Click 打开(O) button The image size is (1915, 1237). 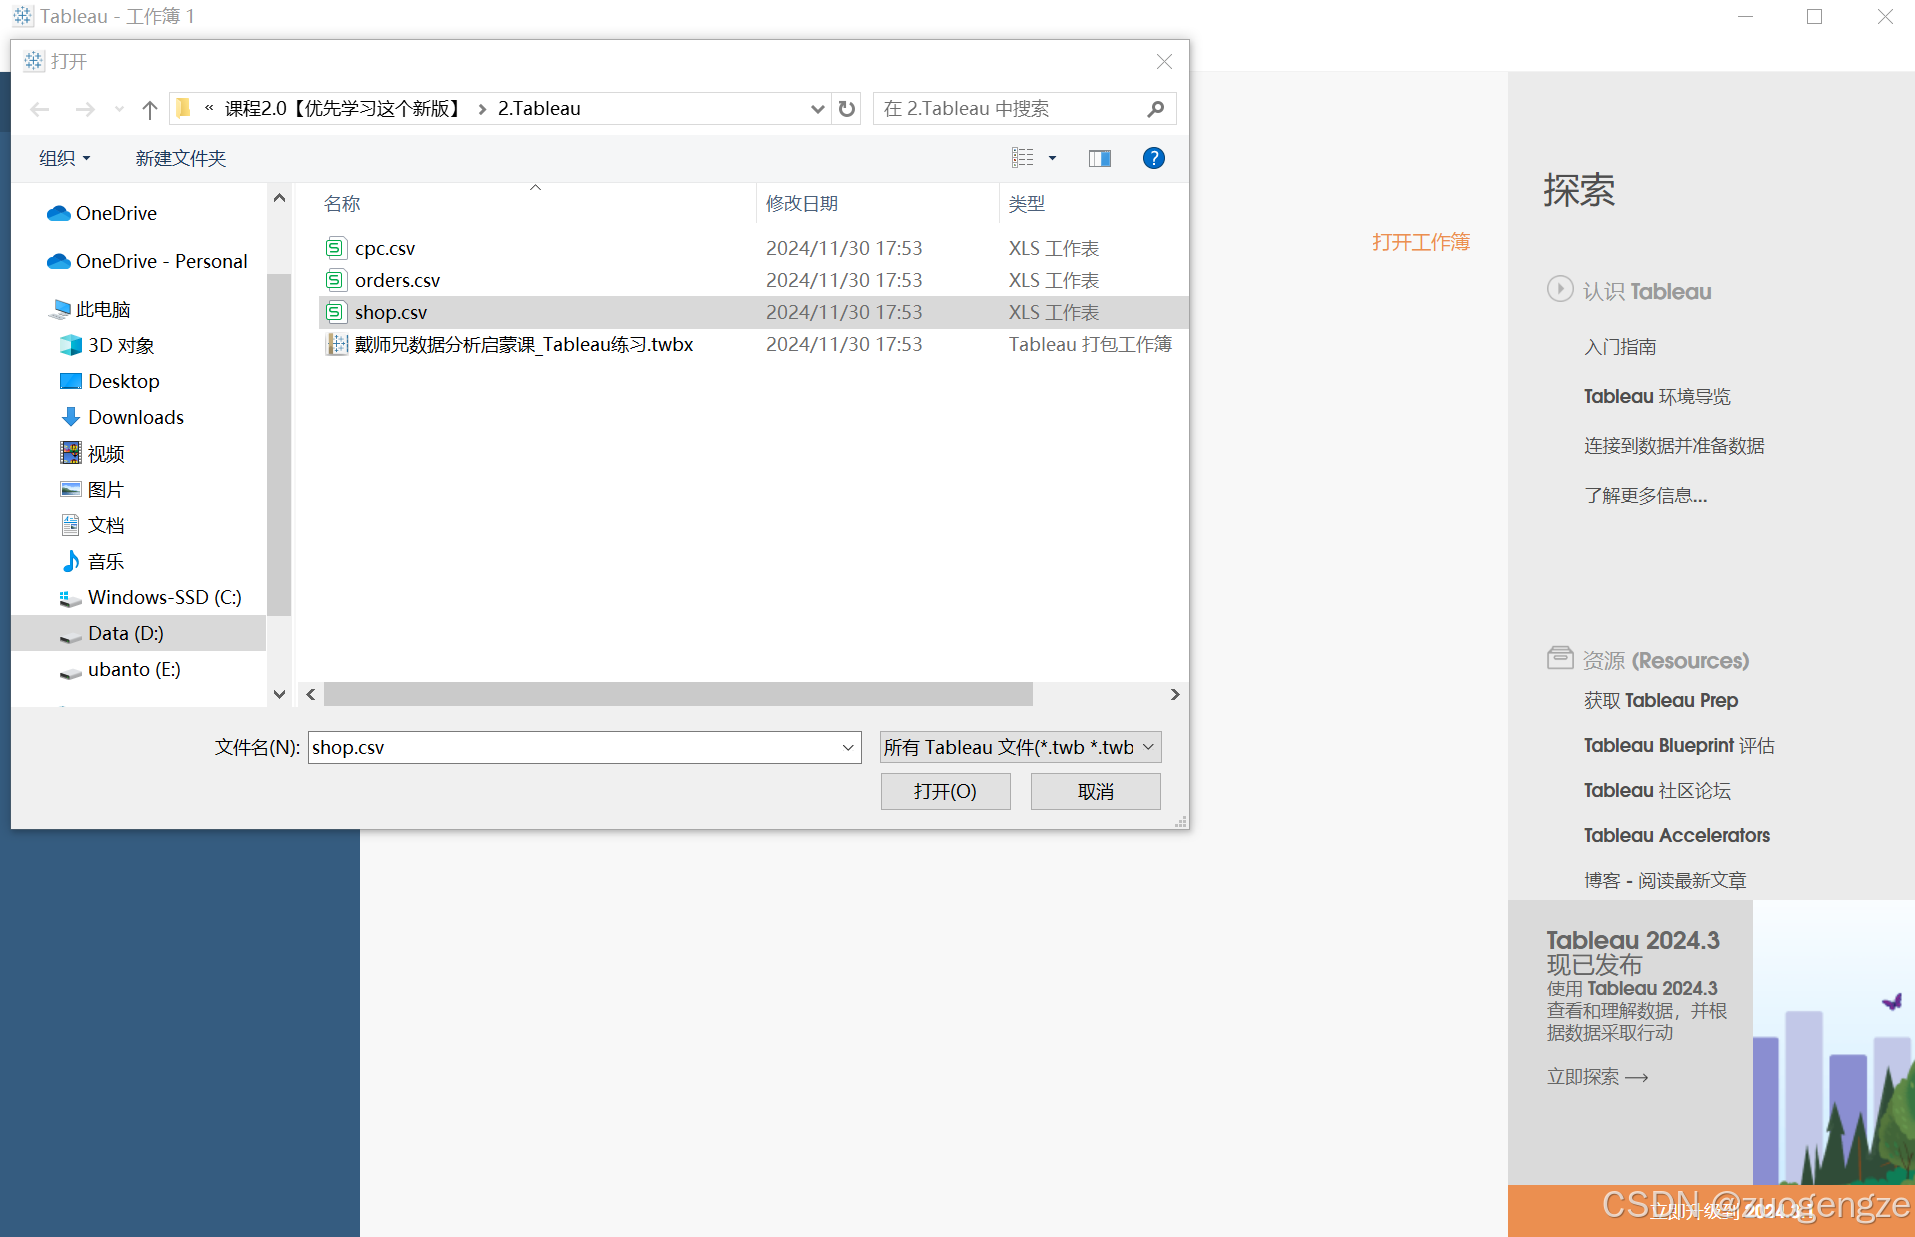pyautogui.click(x=945, y=791)
